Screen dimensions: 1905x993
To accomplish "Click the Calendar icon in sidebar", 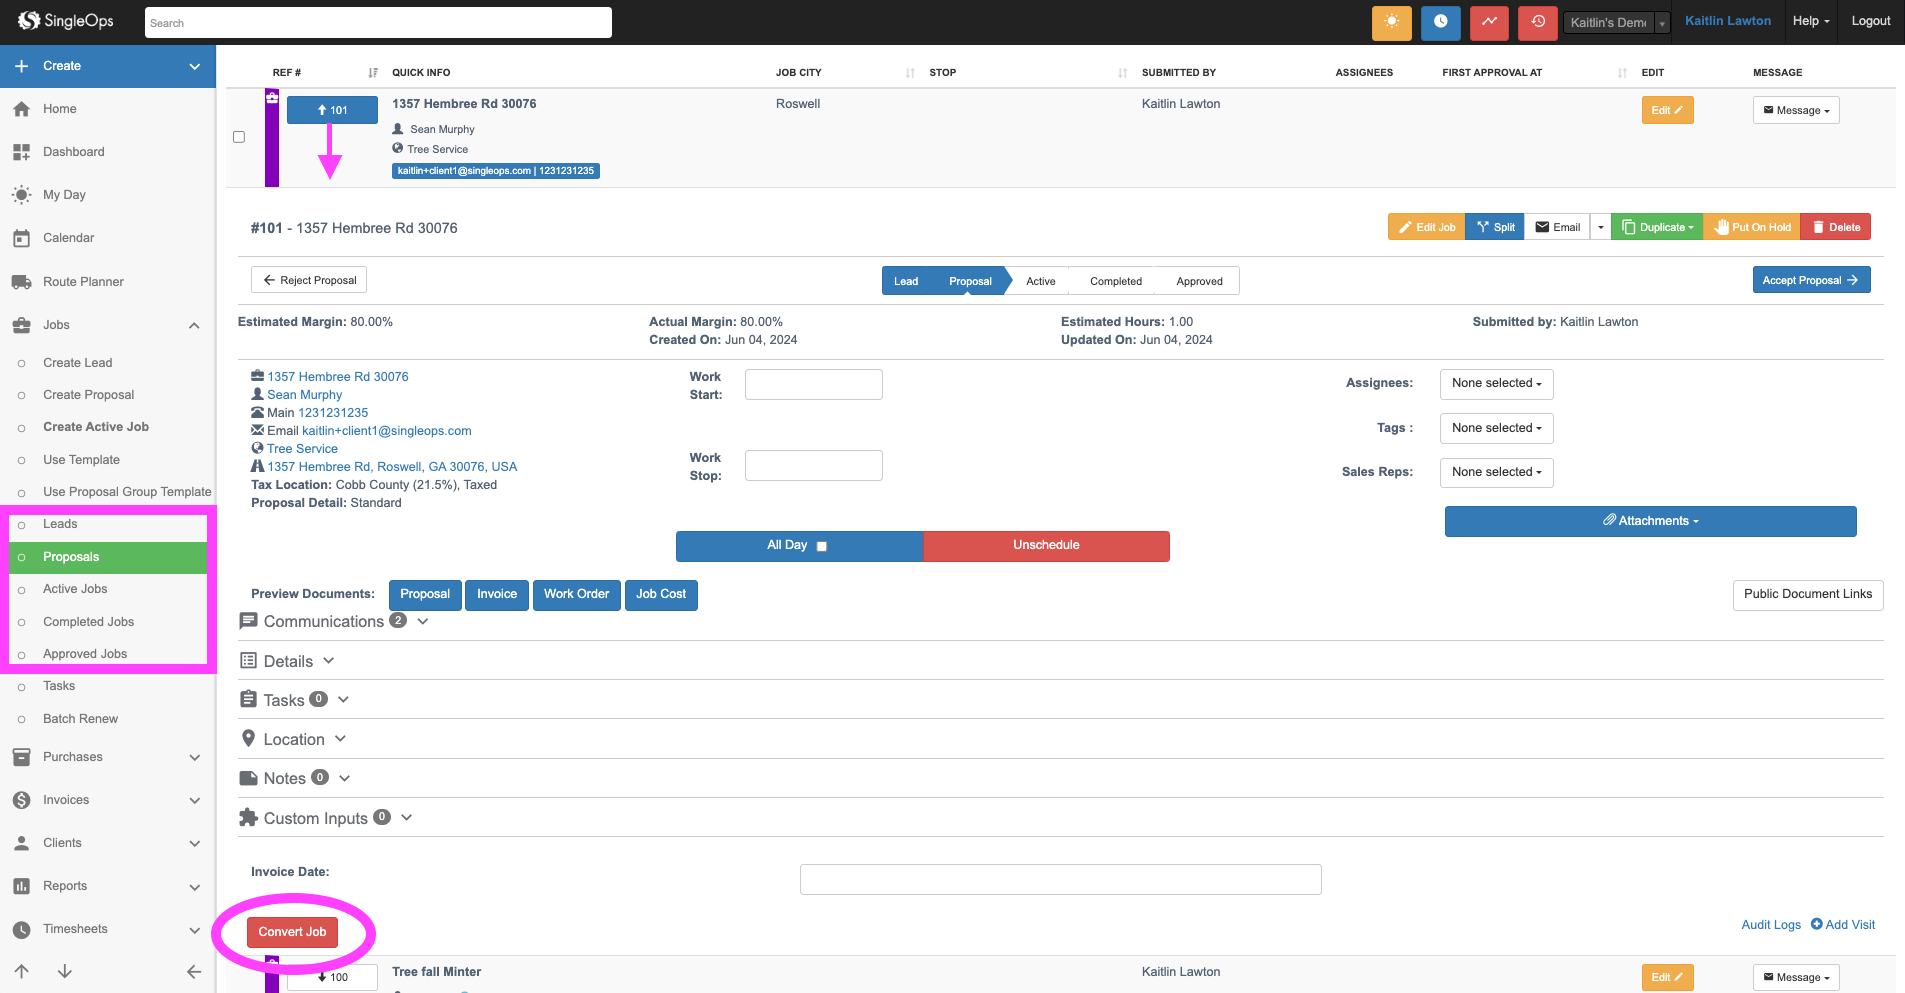I will tap(21, 238).
